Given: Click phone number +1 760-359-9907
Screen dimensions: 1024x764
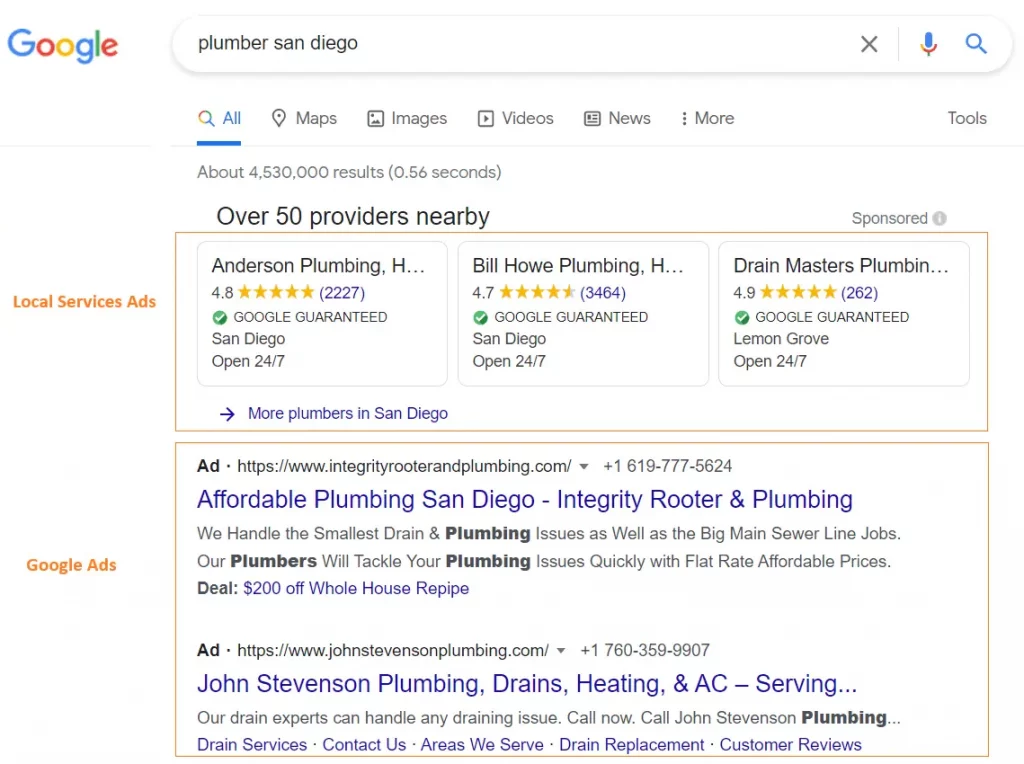Looking at the screenshot, I should click(x=645, y=650).
